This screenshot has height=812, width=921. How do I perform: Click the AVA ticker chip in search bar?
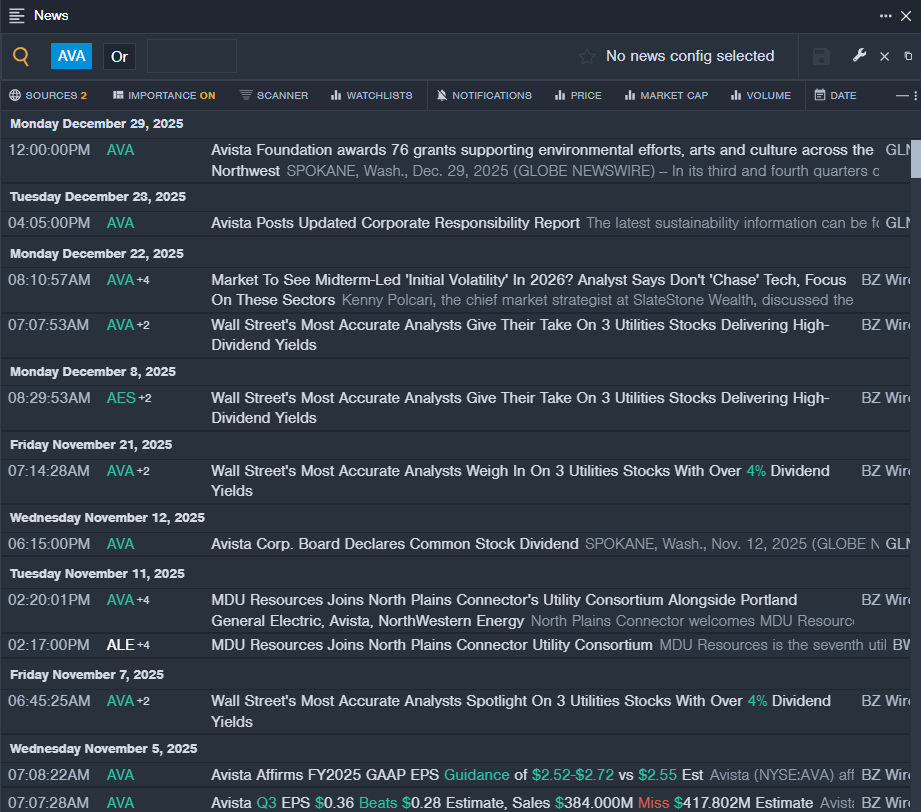coord(71,57)
